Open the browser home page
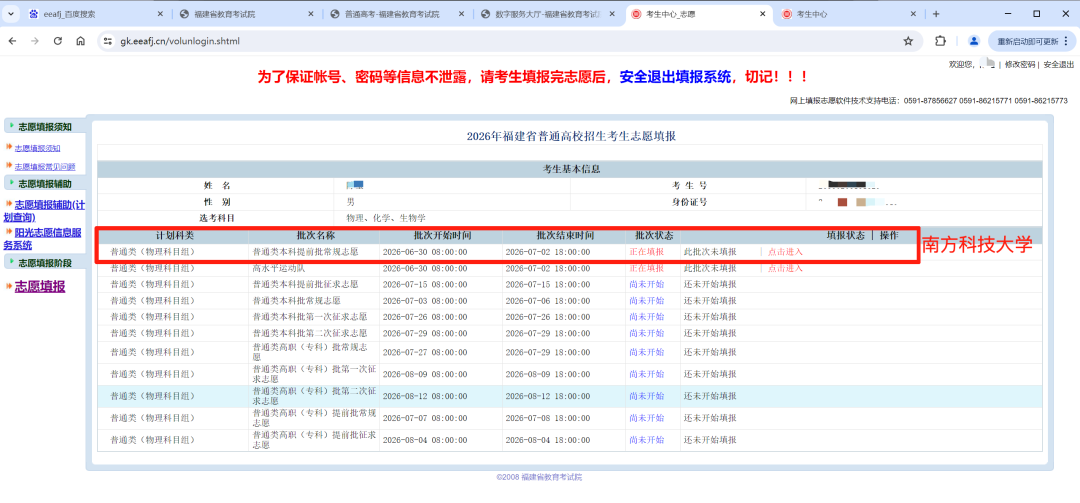This screenshot has width=1080, height=503. [x=81, y=41]
